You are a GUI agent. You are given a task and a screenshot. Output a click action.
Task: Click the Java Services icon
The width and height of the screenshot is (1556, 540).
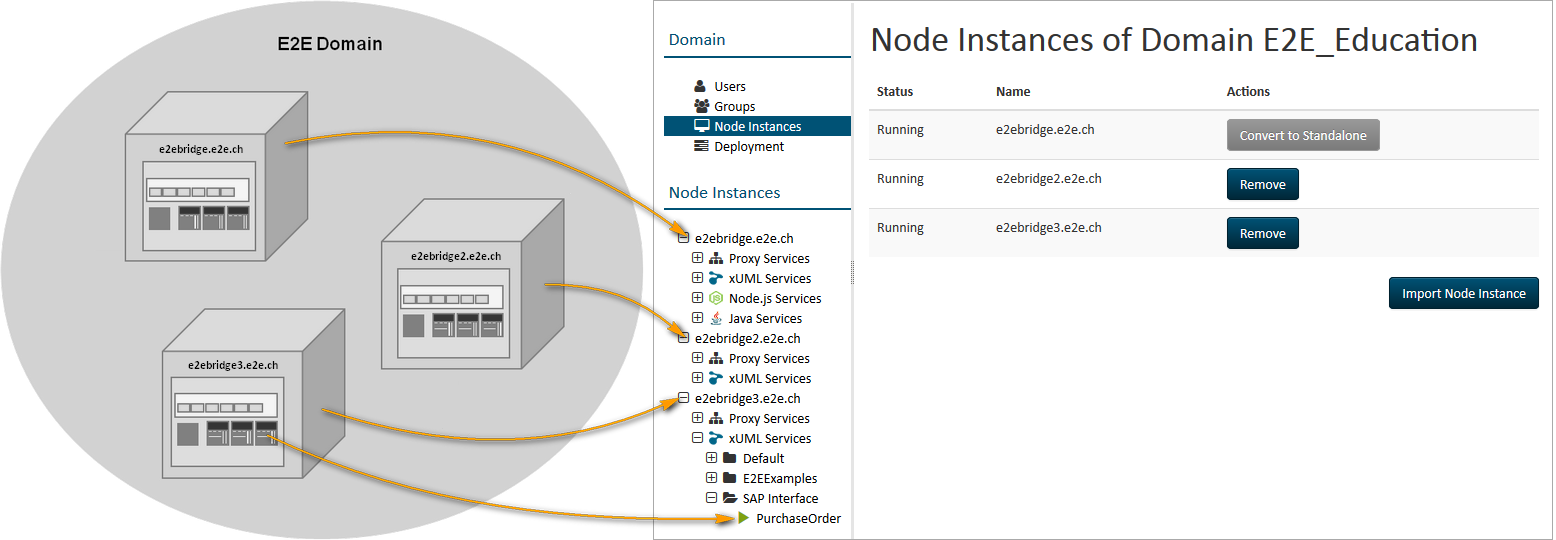pyautogui.click(x=716, y=319)
